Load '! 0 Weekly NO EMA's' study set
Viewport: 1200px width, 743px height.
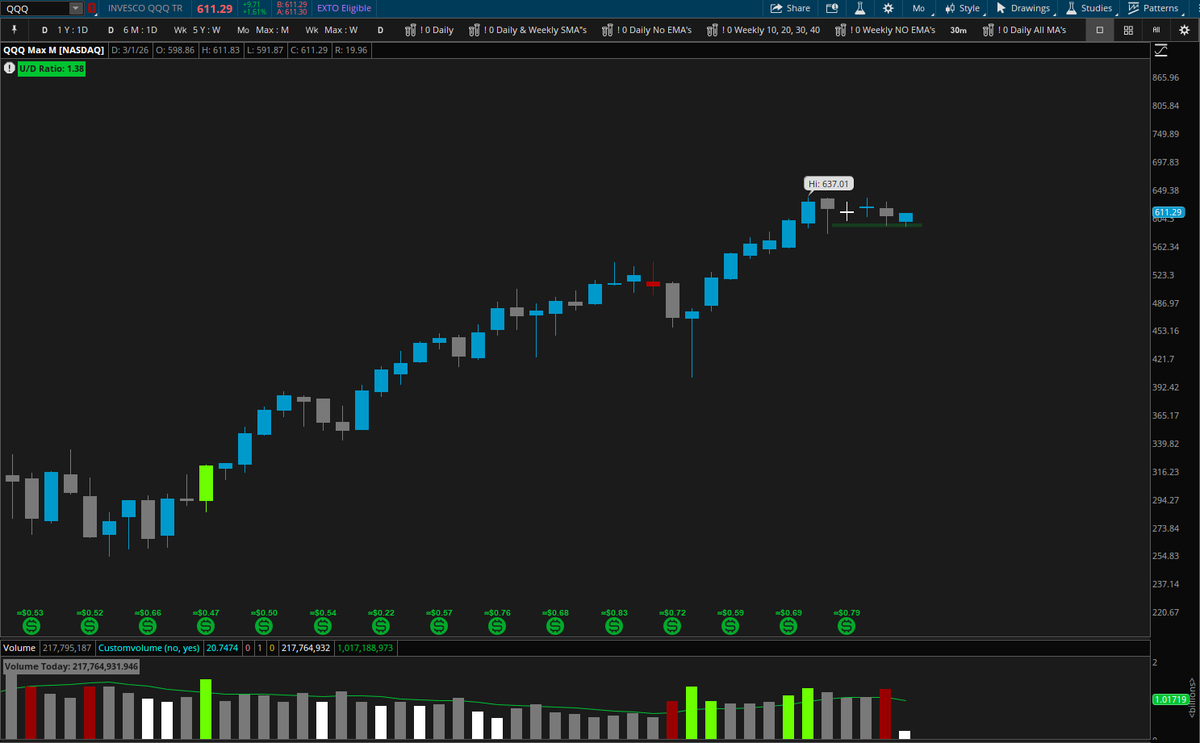click(x=884, y=30)
